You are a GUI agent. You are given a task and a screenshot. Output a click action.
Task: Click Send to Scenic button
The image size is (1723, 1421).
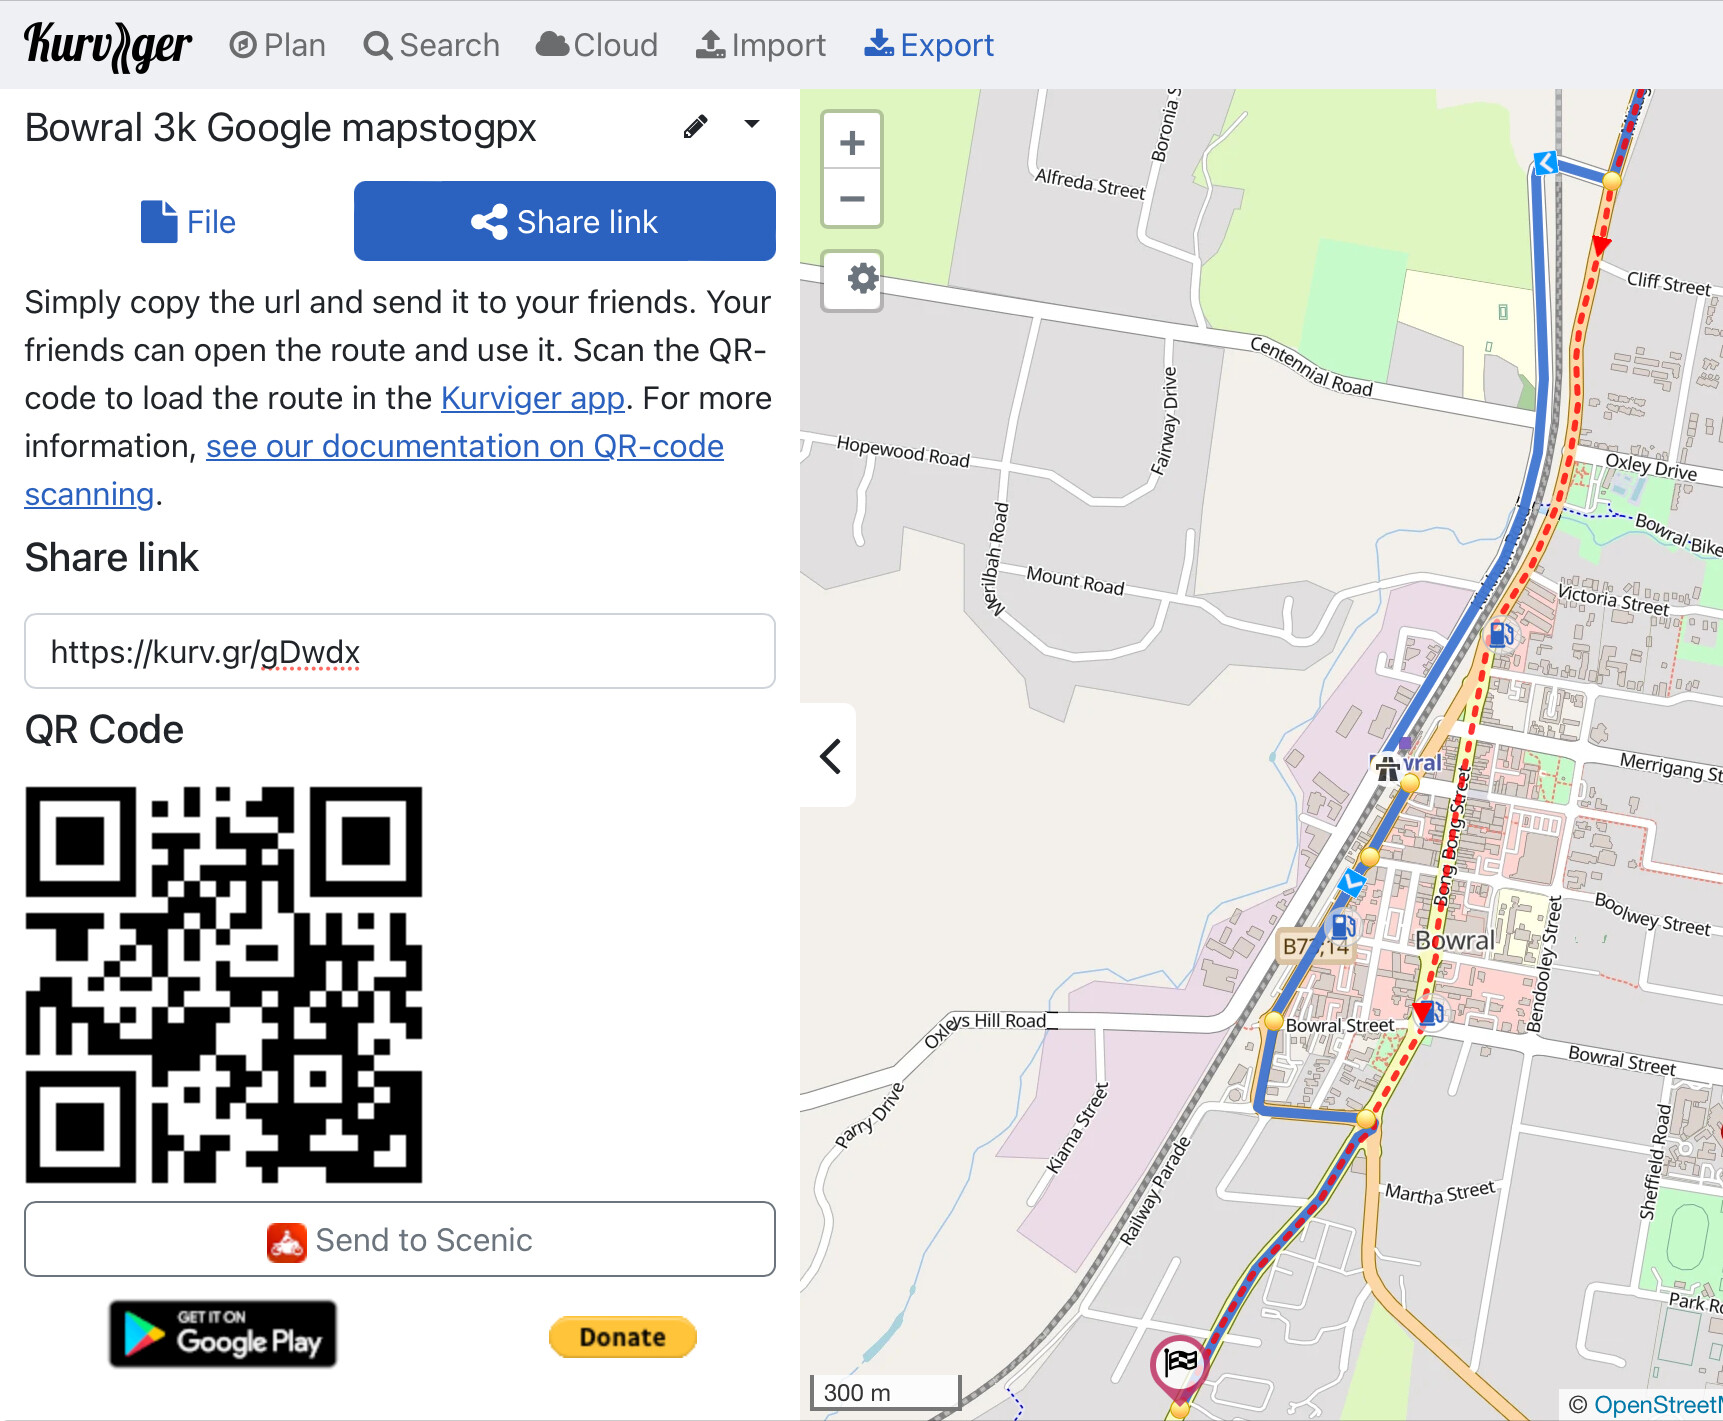400,1239
